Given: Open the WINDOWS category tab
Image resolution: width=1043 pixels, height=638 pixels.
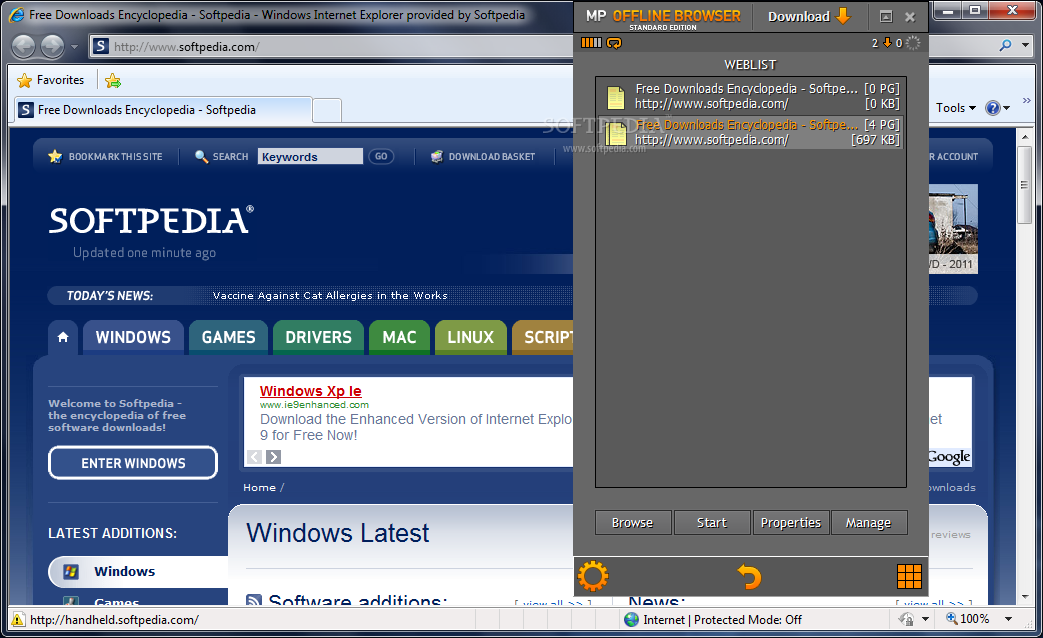Looking at the screenshot, I should click(133, 337).
